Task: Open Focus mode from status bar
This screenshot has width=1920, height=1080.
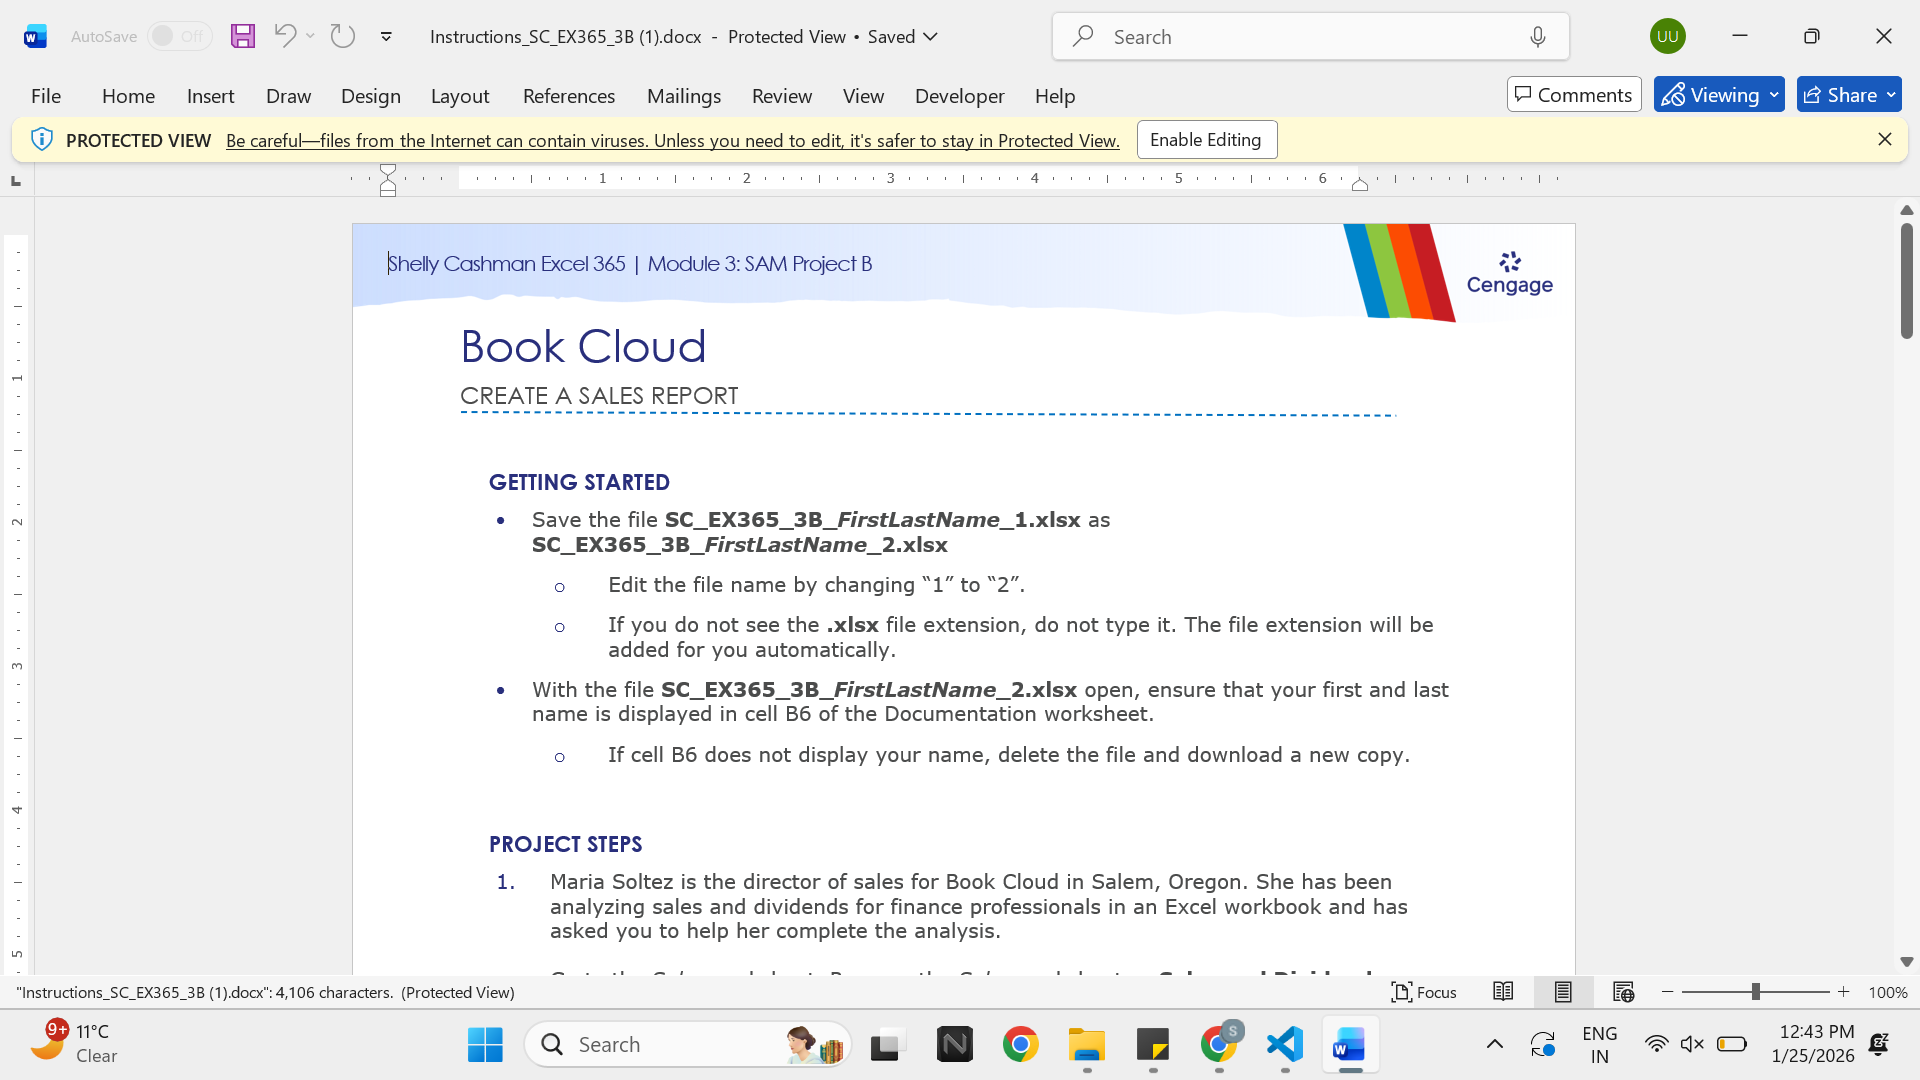Action: click(x=1424, y=992)
